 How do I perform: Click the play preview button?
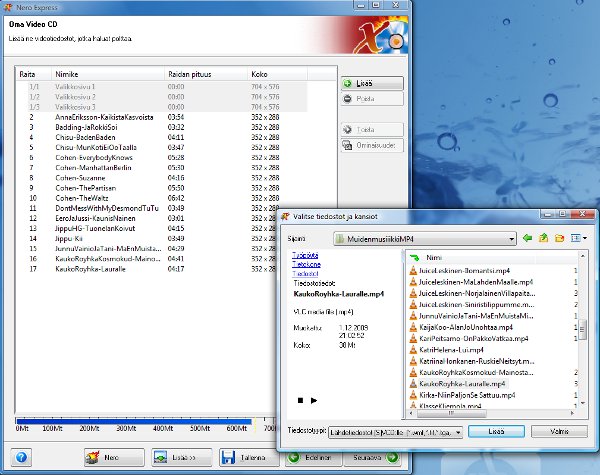pos(314,400)
